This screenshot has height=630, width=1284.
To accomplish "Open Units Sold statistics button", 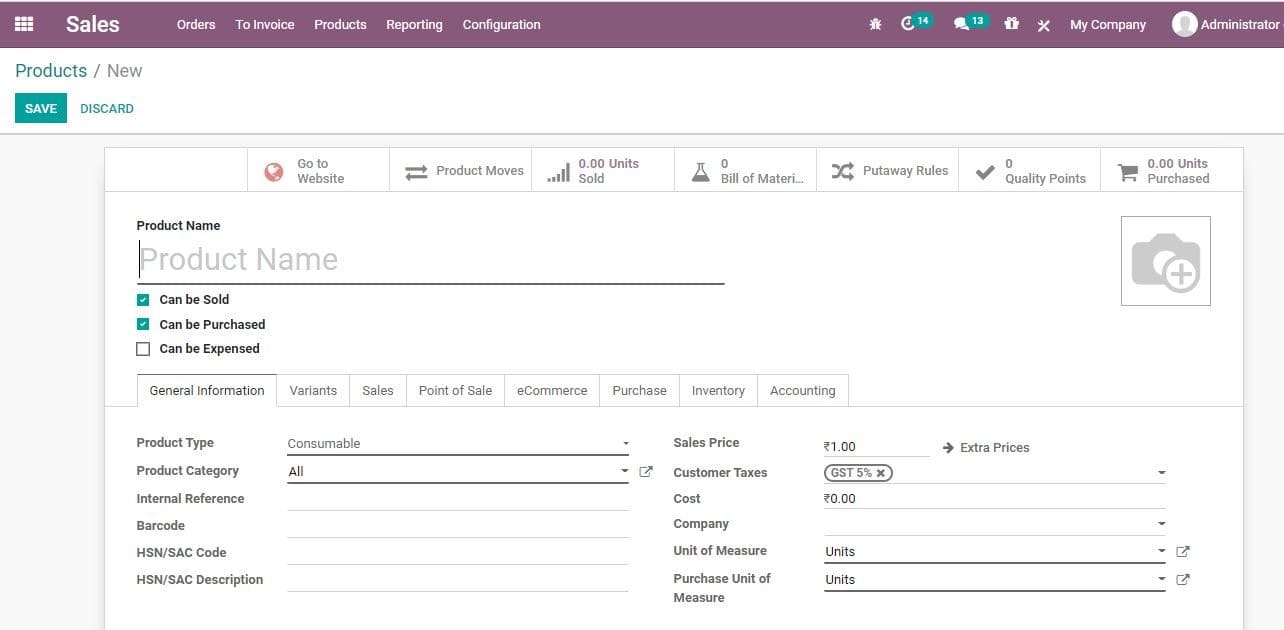I will pyautogui.click(x=602, y=170).
